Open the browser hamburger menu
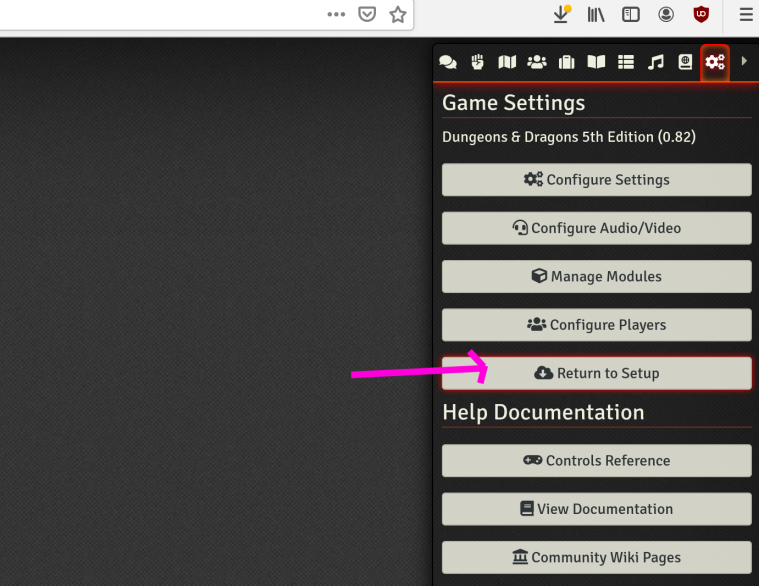This screenshot has width=759, height=586. (x=746, y=15)
